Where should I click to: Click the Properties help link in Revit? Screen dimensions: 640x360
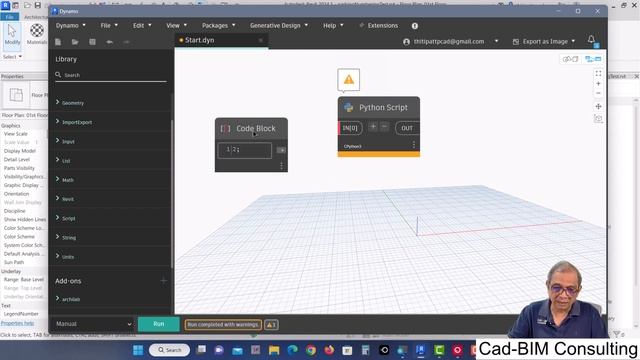click(17, 323)
